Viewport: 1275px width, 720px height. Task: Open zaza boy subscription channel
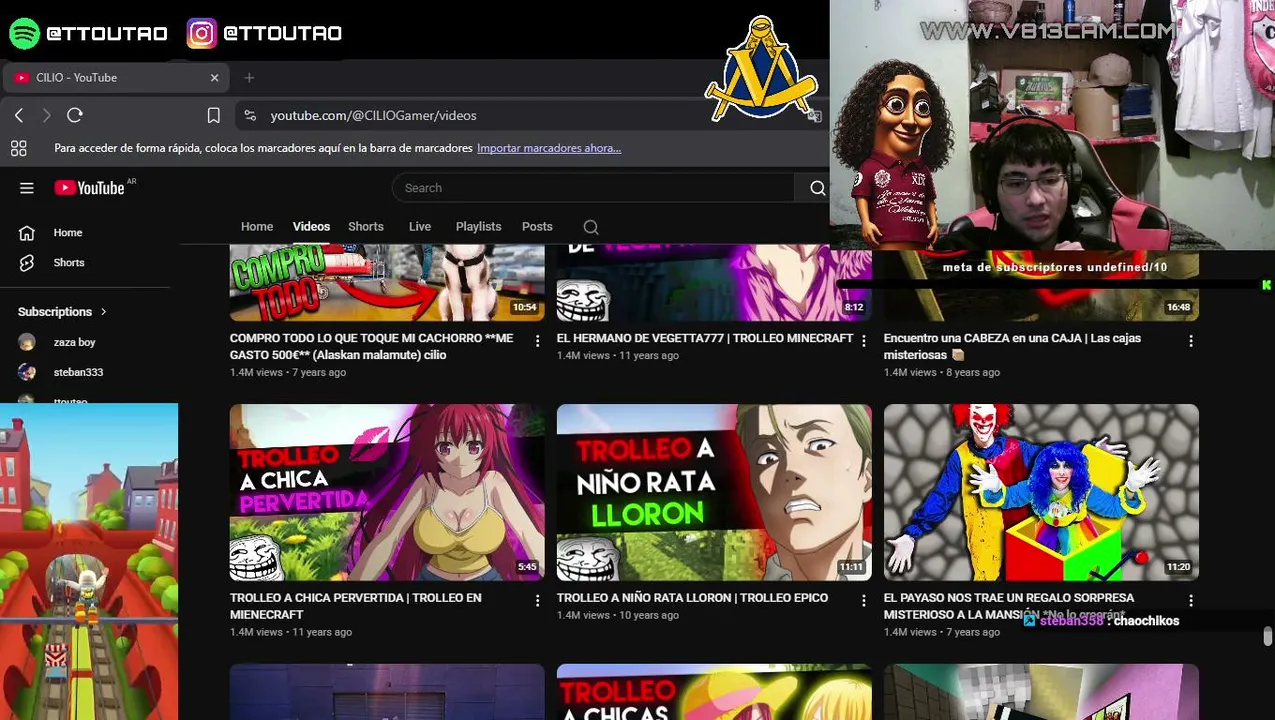click(73, 342)
